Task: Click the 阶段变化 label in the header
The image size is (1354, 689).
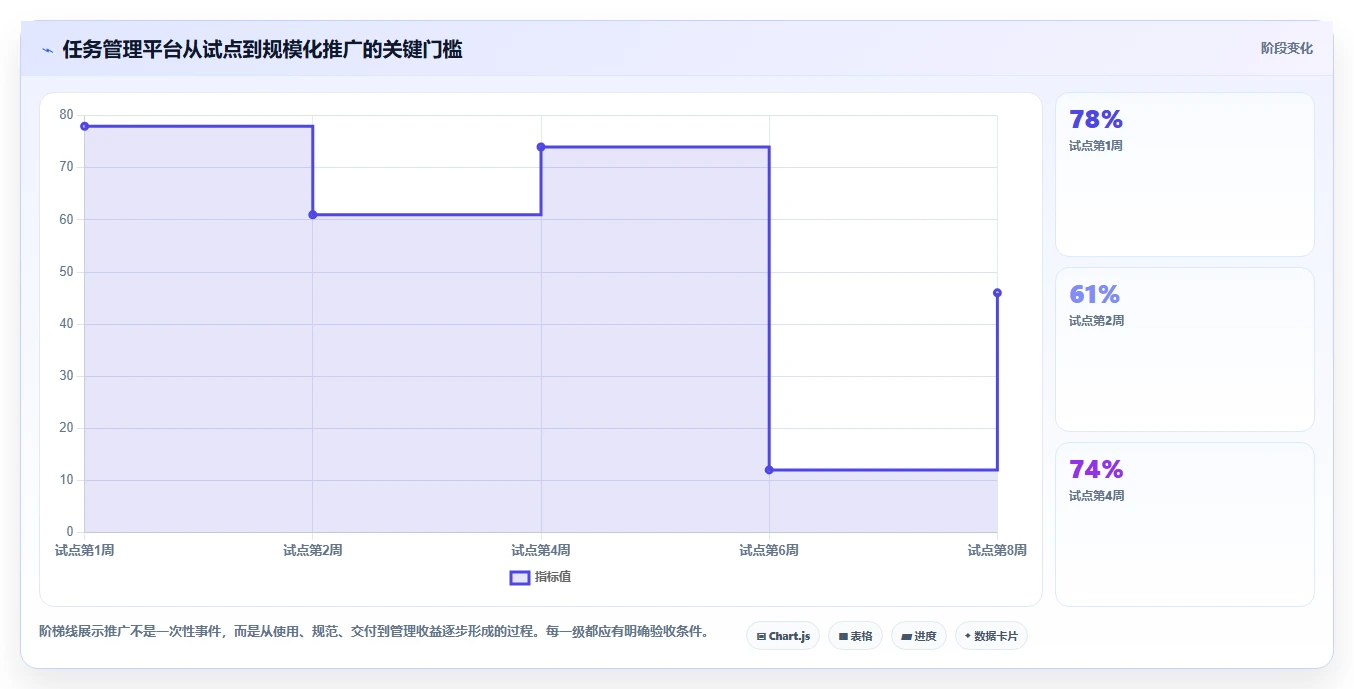Action: [x=1286, y=48]
